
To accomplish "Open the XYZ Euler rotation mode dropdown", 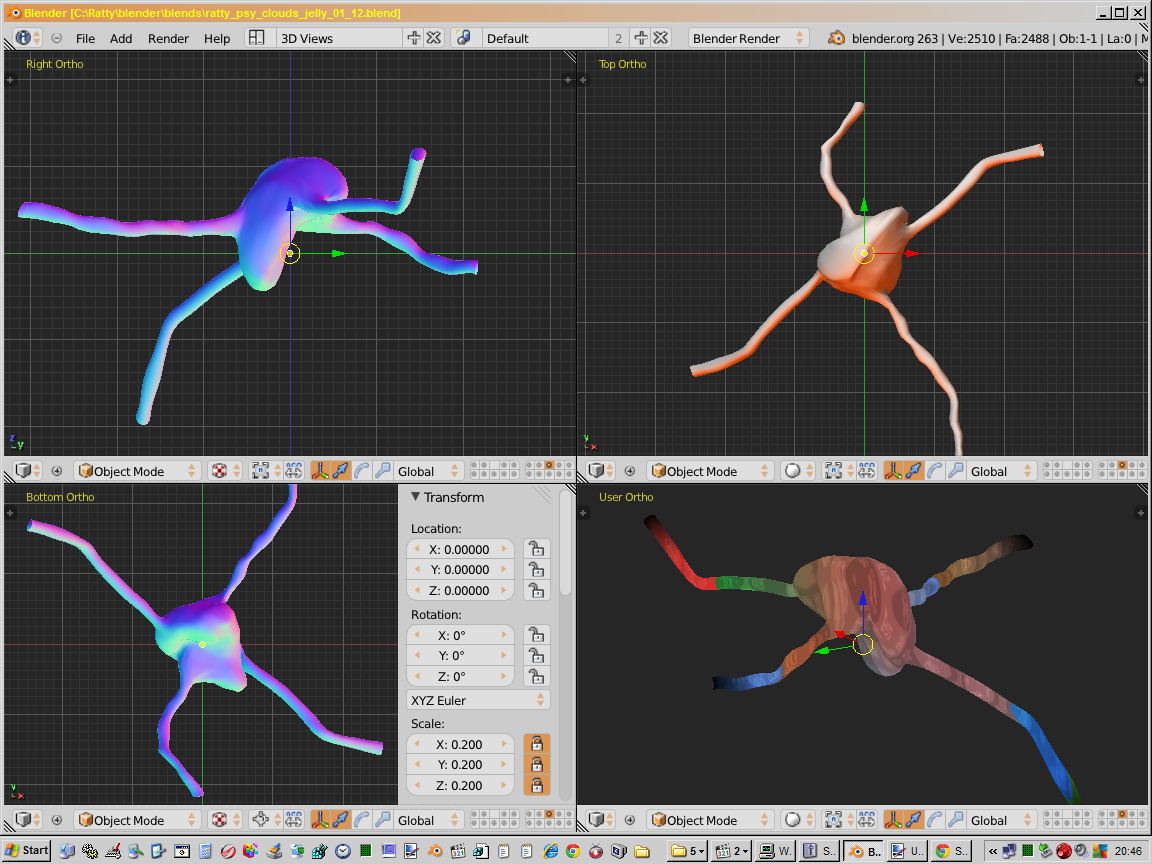I will (479, 700).
